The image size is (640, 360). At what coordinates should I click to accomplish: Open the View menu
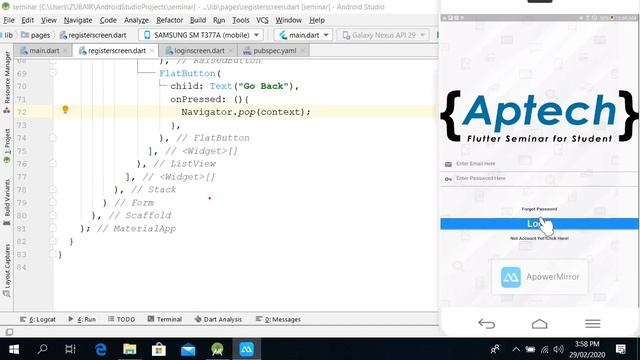pos(49,20)
